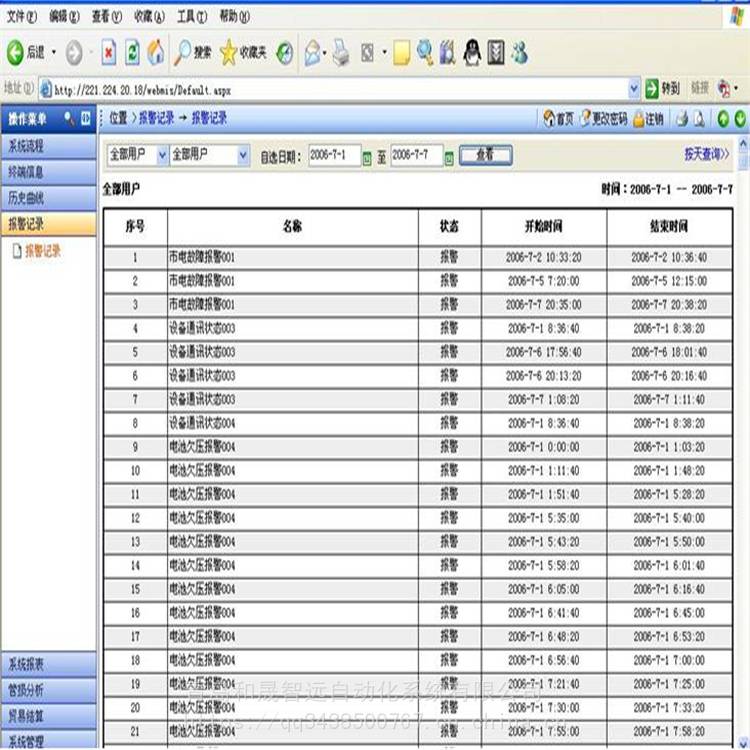Click the QQ penguin toolbar icon
This screenshot has height=750, width=750.
[x=472, y=52]
